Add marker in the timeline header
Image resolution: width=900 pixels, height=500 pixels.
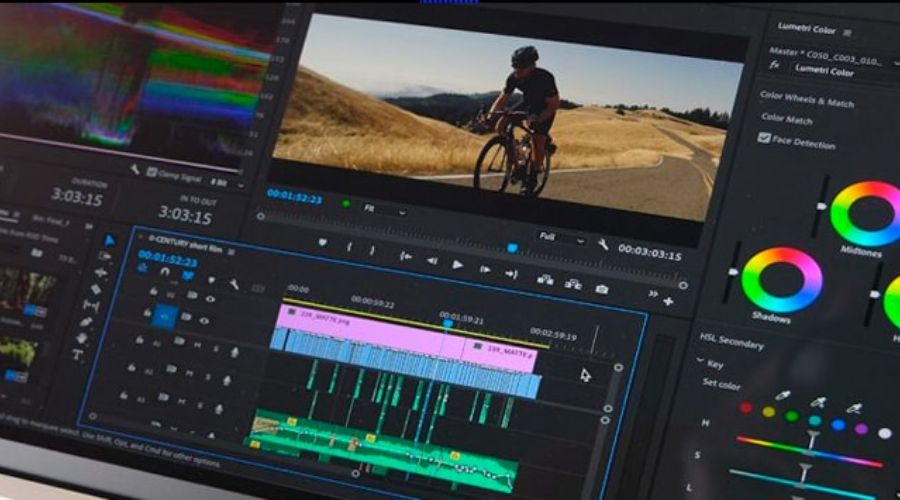coord(211,280)
